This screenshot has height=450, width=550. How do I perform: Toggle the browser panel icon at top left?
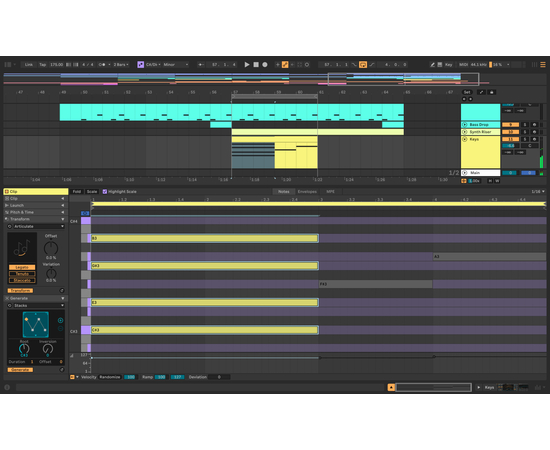point(8,65)
